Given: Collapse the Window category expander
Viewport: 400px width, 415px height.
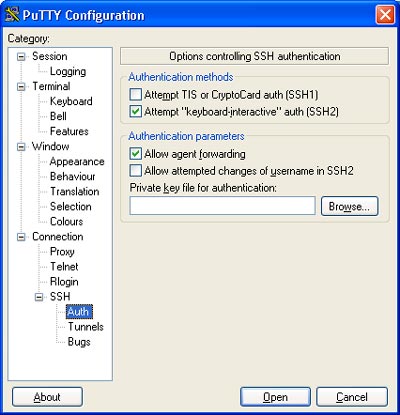Looking at the screenshot, I should pos(21,147).
